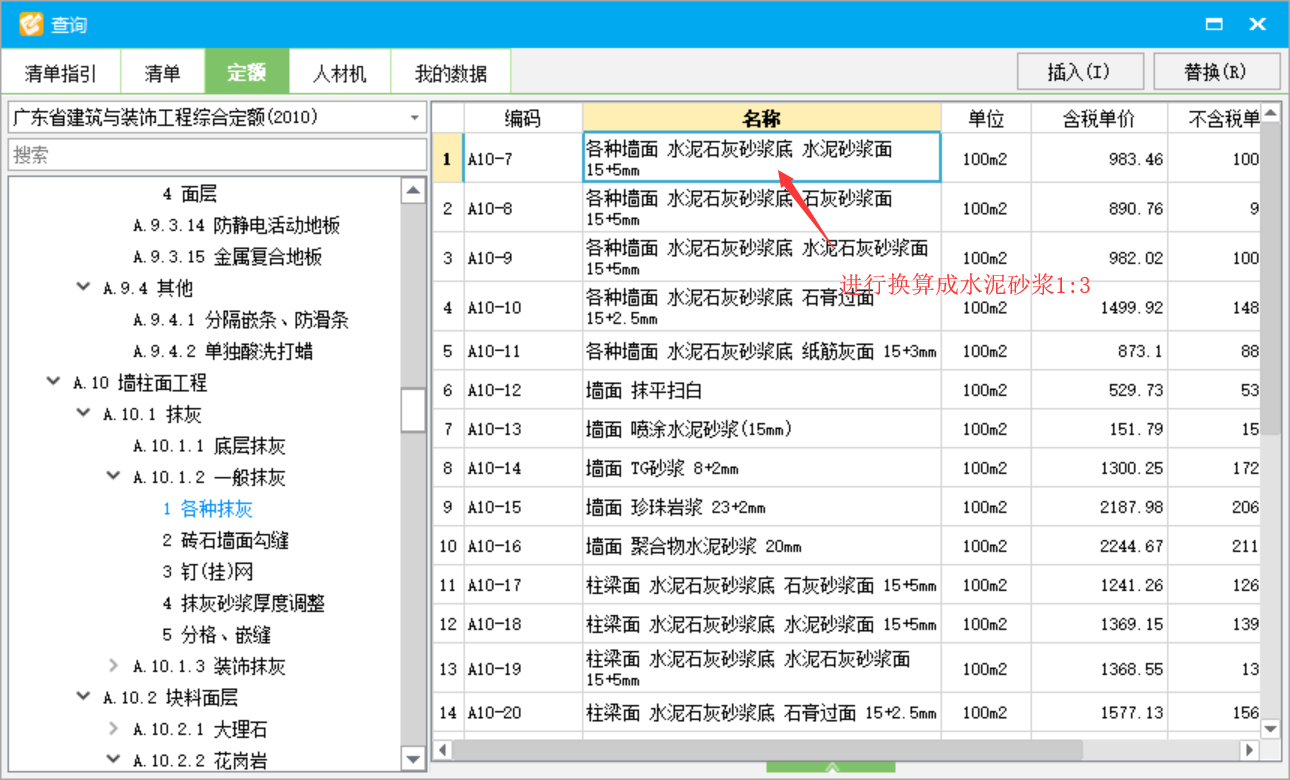Open the 我的数据 tab
1290x780 pixels.
click(x=451, y=73)
